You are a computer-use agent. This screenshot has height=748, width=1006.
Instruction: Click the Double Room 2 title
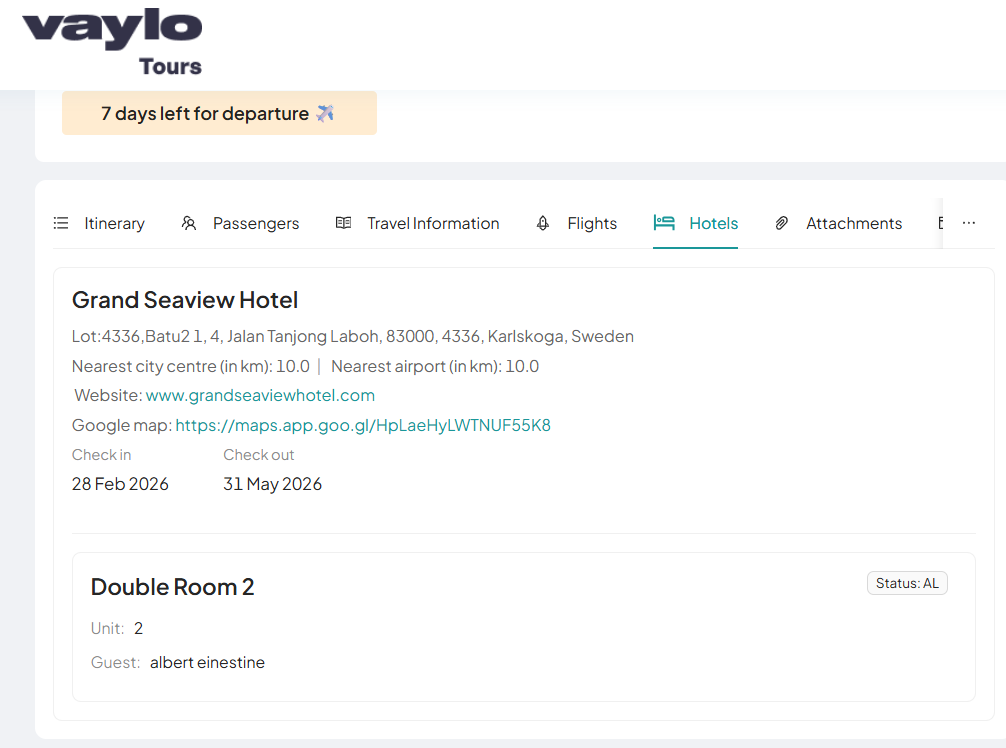pyautogui.click(x=172, y=587)
